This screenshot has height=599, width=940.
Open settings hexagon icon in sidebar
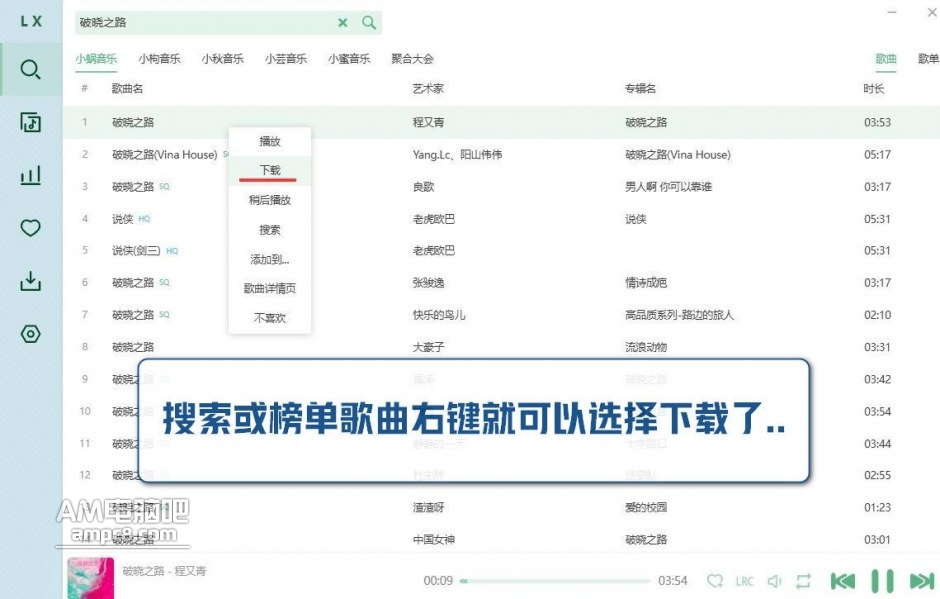31,334
